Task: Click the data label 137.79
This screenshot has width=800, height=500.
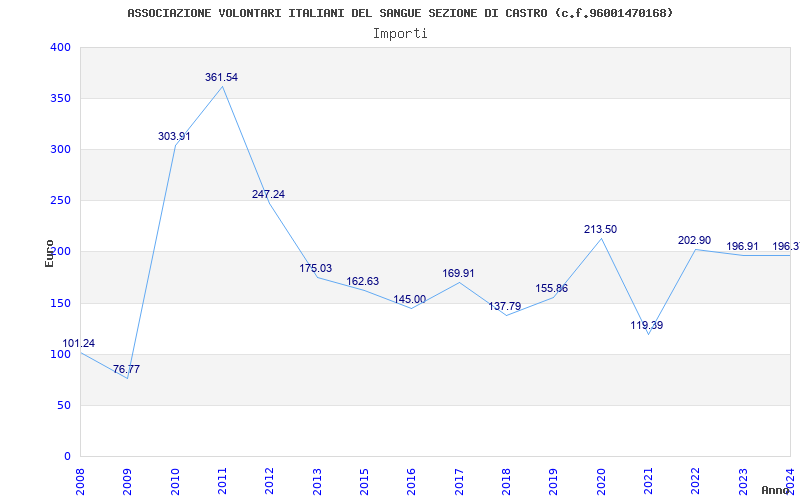Action: [x=505, y=307]
